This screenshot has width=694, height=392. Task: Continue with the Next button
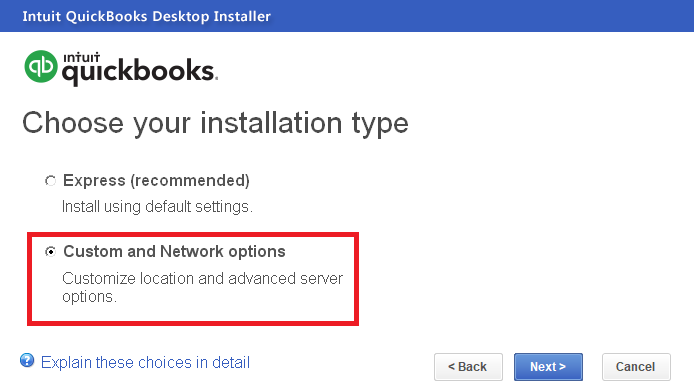tap(548, 367)
